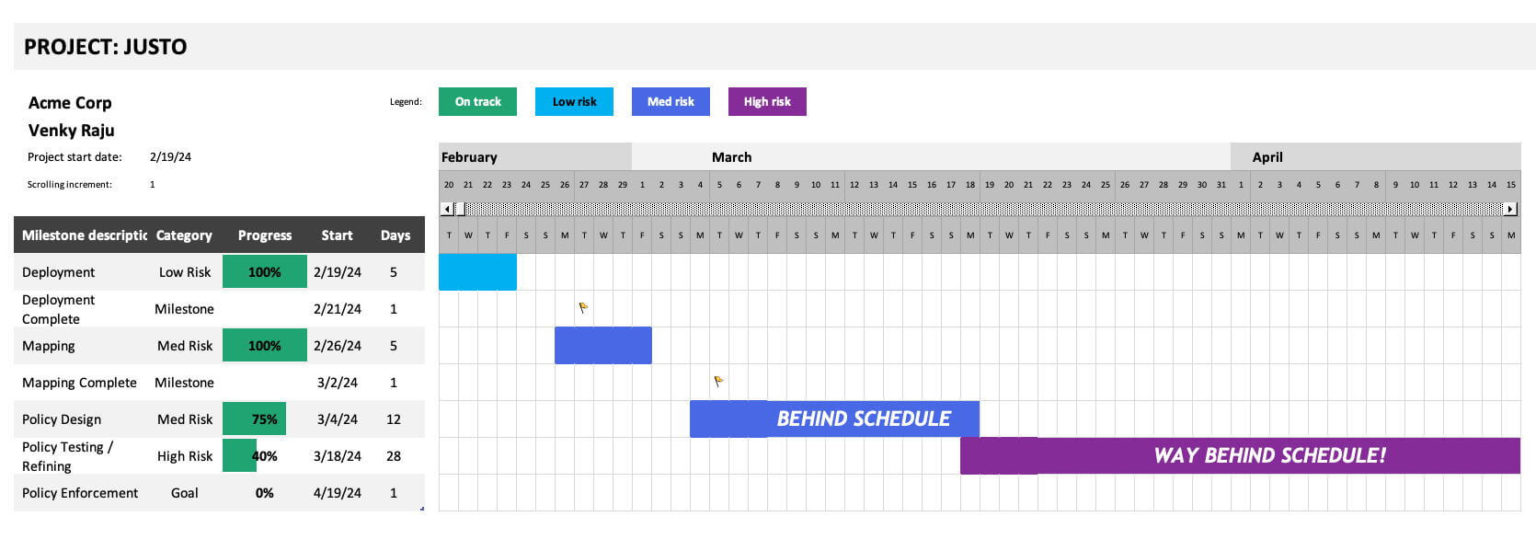This screenshot has width=1536, height=539.
Task: Click the Mapping task Gantt bar
Action: 603,345
